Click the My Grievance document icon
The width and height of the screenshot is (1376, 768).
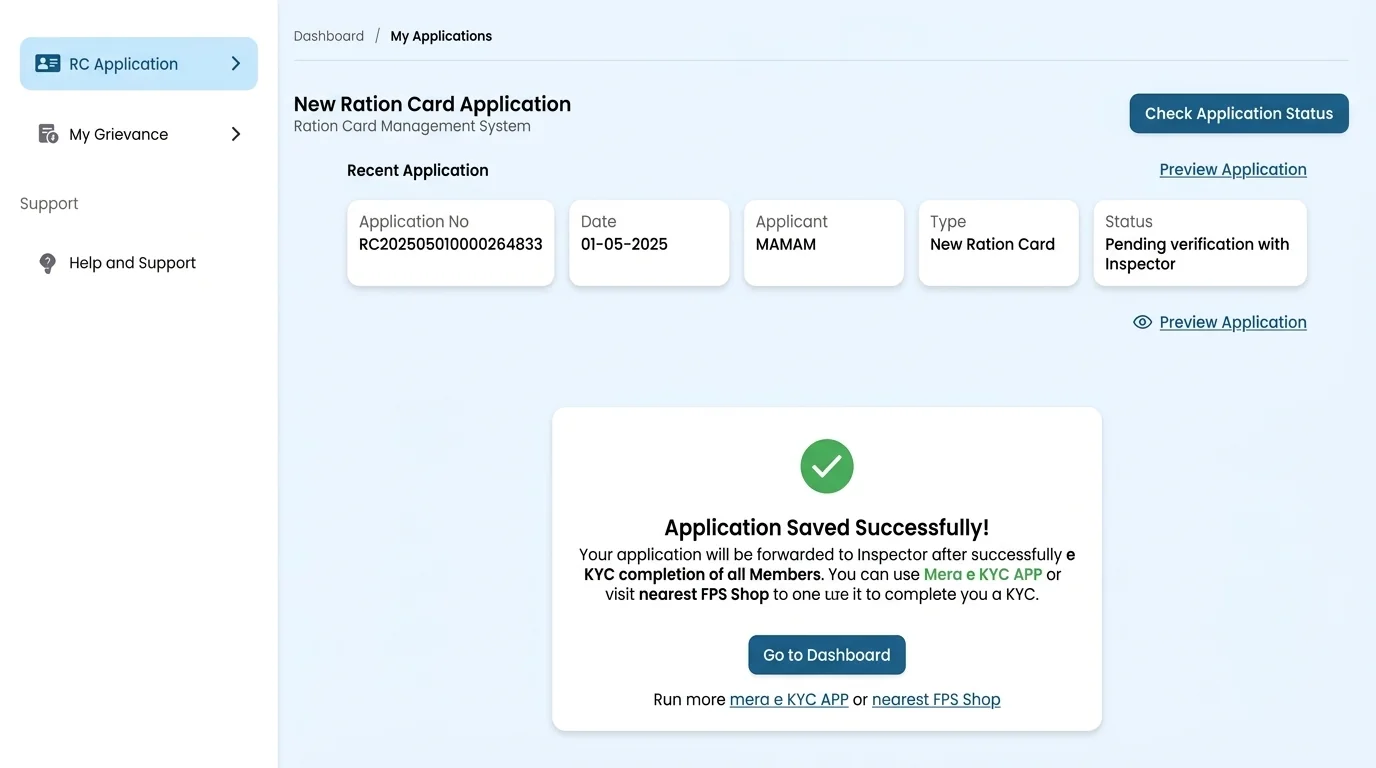pos(47,134)
